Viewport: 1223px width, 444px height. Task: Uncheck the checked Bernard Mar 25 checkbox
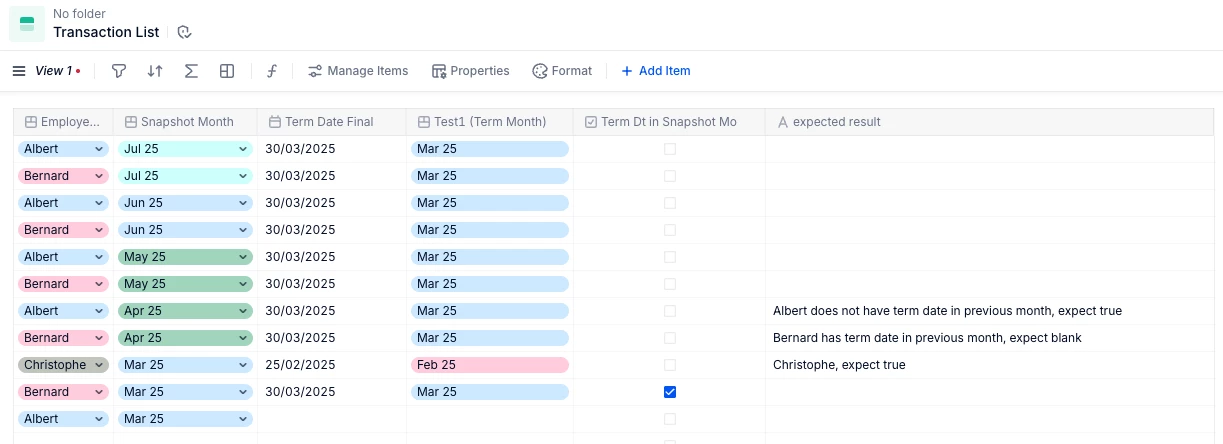[x=670, y=392]
